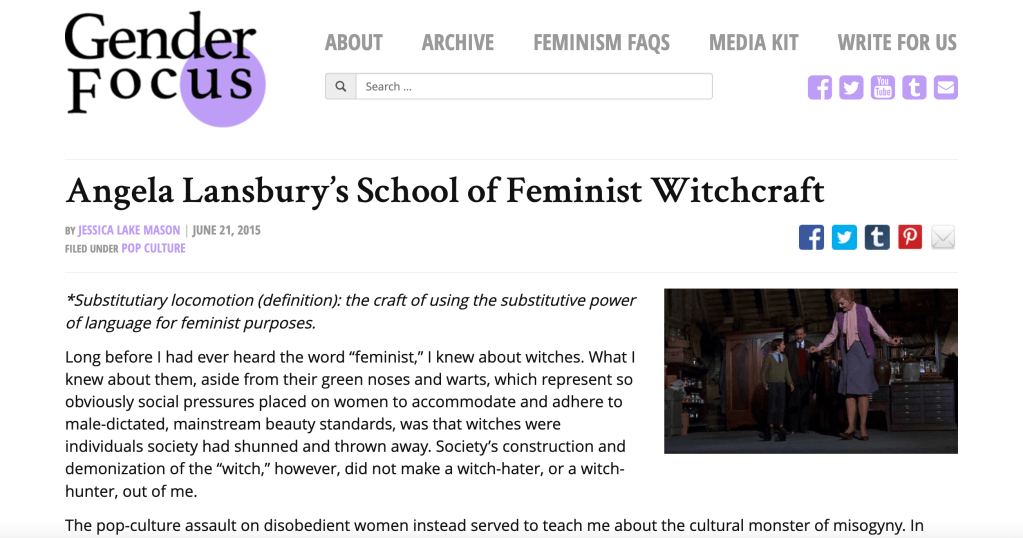
Task: Share article on Tumblr (dark blue icon)
Action: (x=877, y=237)
